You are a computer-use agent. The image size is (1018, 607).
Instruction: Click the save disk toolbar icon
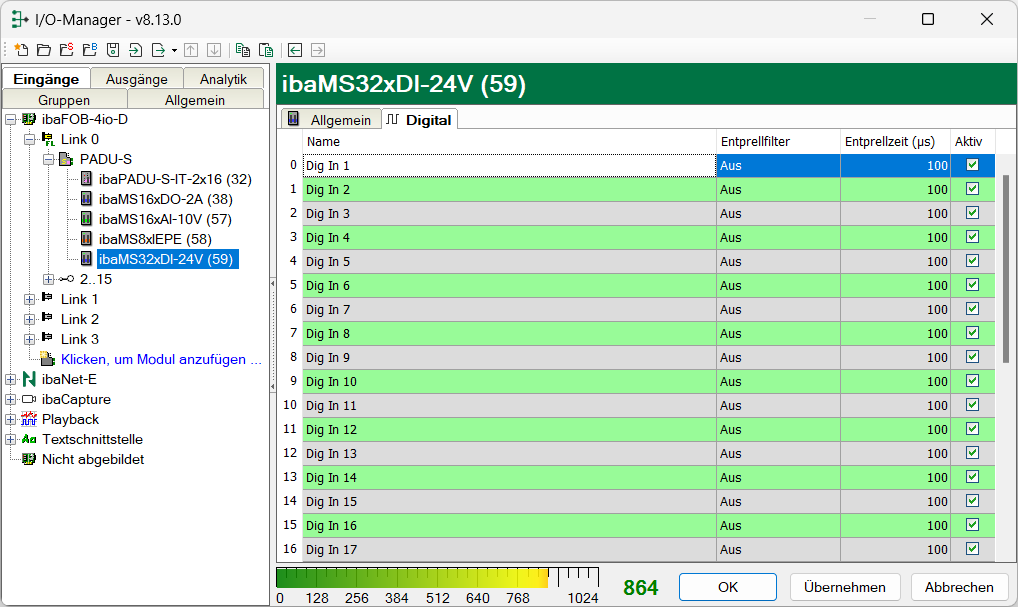[113, 49]
